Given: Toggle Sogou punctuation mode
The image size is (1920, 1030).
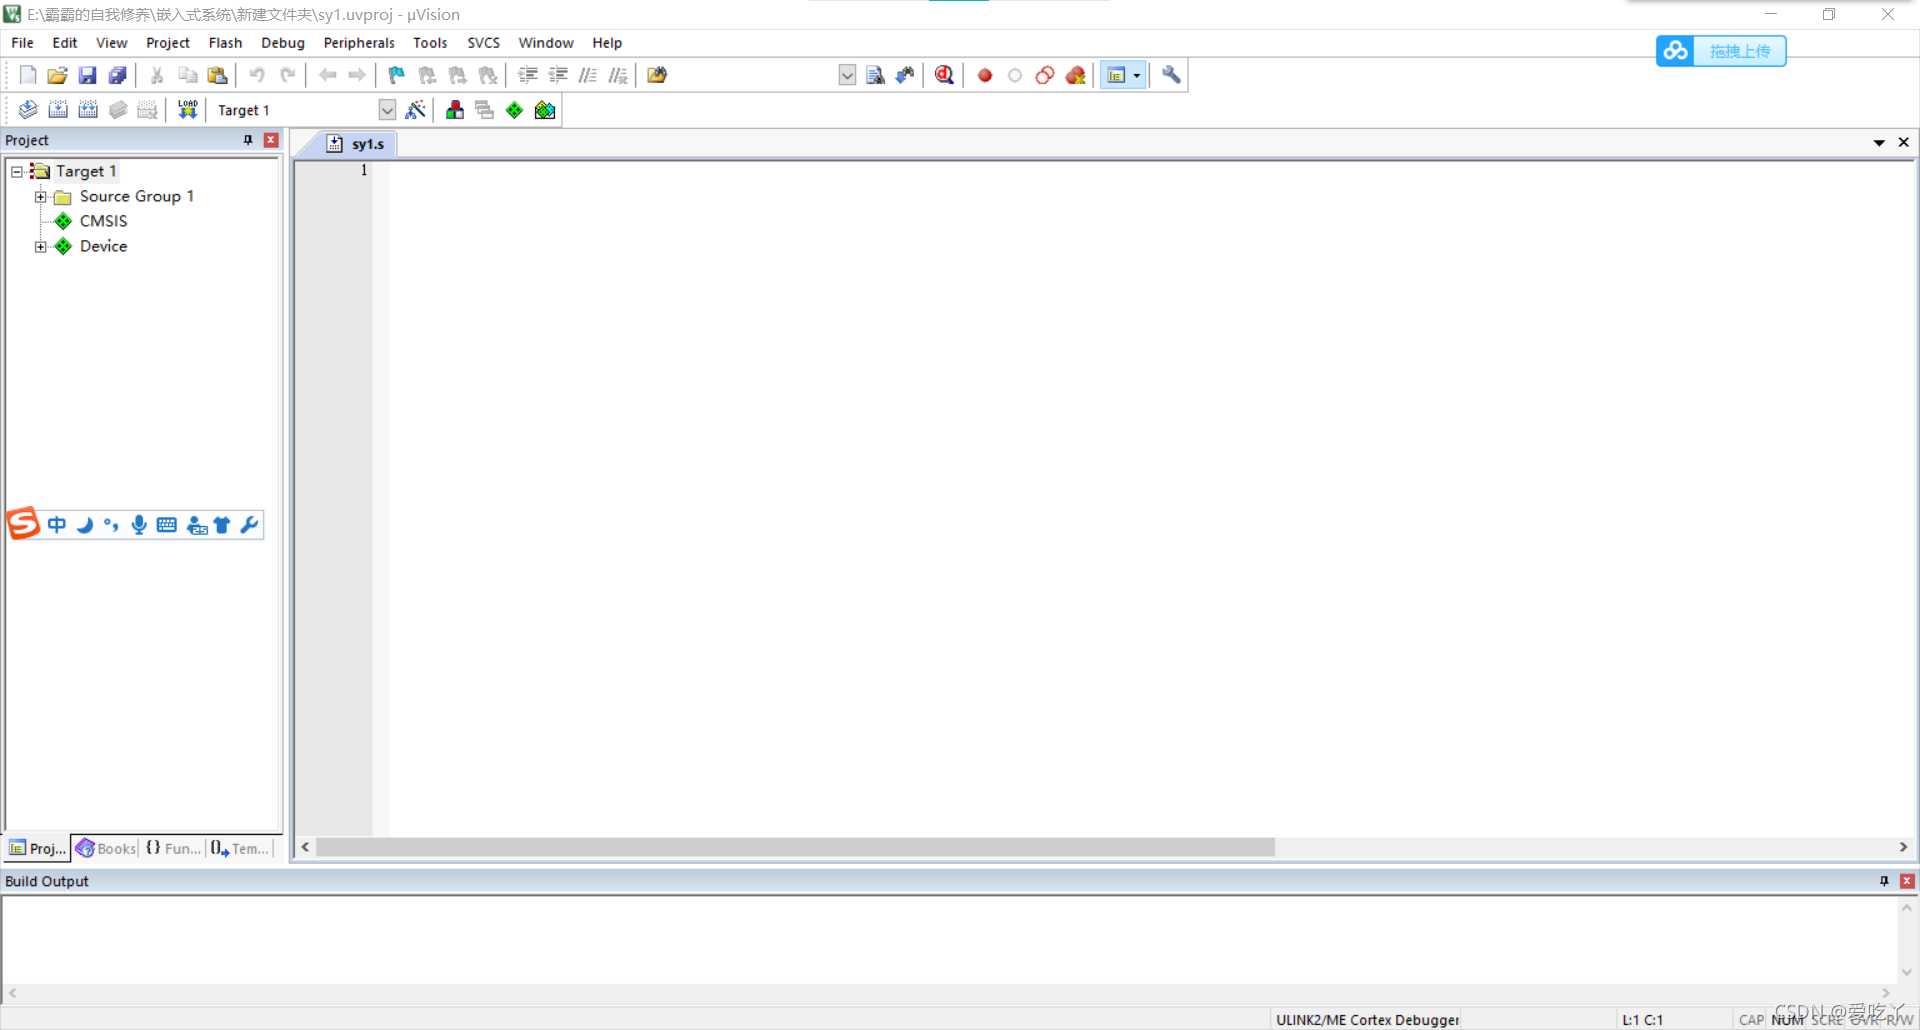Looking at the screenshot, I should tap(111, 525).
